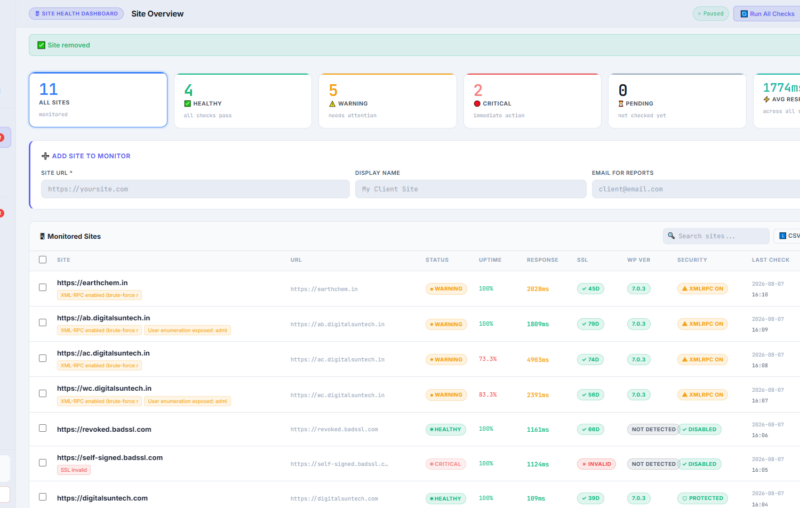
Task: Click the Run All Checks button
Action: tap(767, 14)
